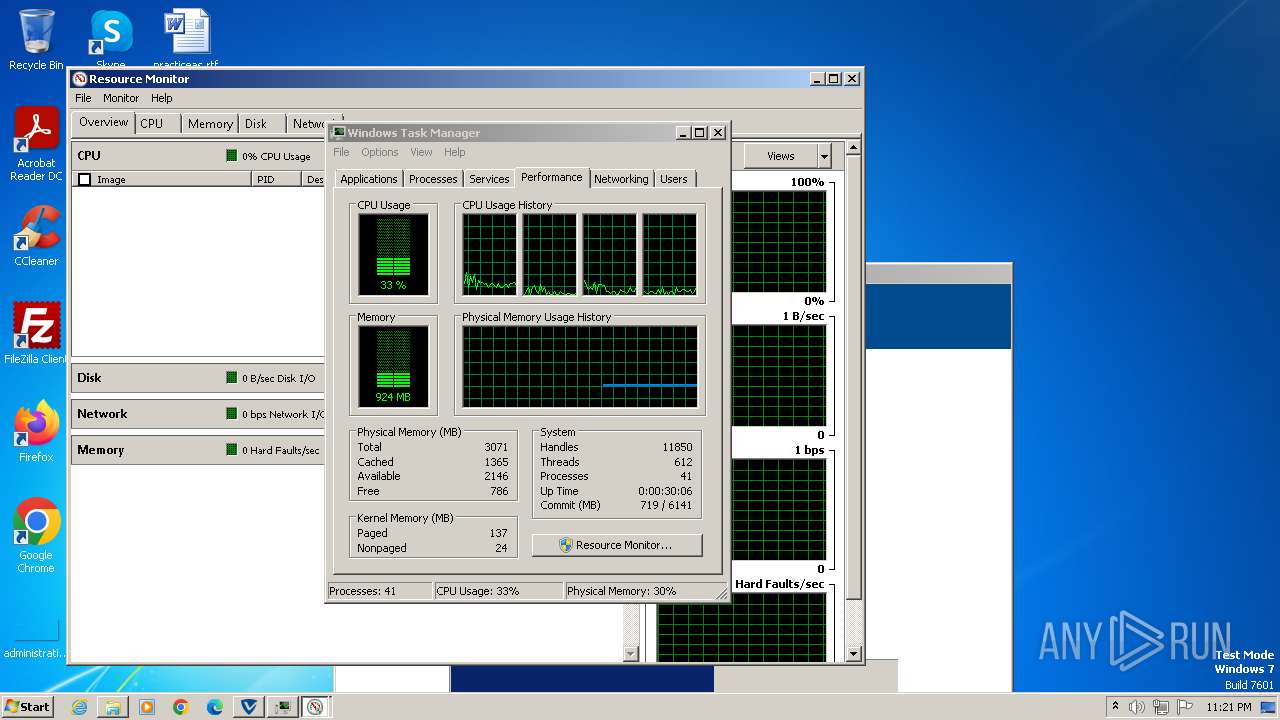This screenshot has height=720, width=1280.
Task: Open the administrati... desktop item
Action: click(36, 640)
